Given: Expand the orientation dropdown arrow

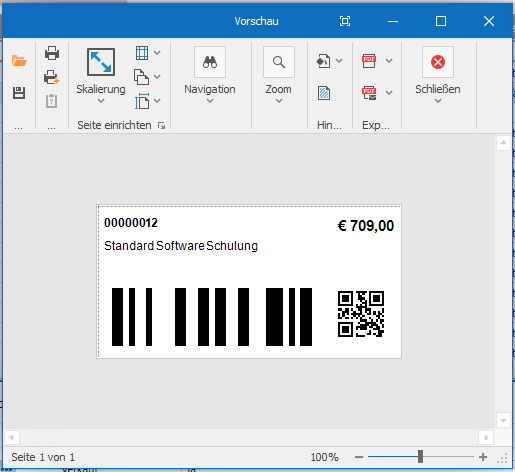Looking at the screenshot, I should [157, 77].
